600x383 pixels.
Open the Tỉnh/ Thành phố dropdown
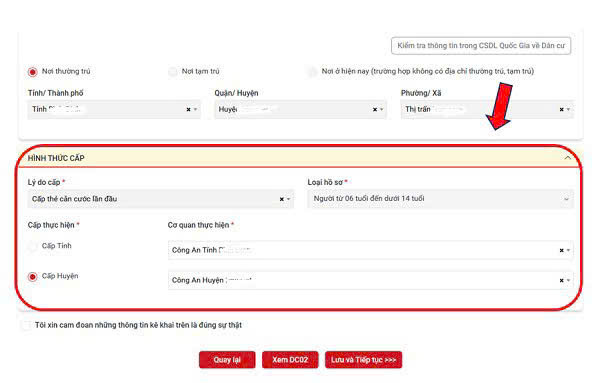click(x=114, y=109)
